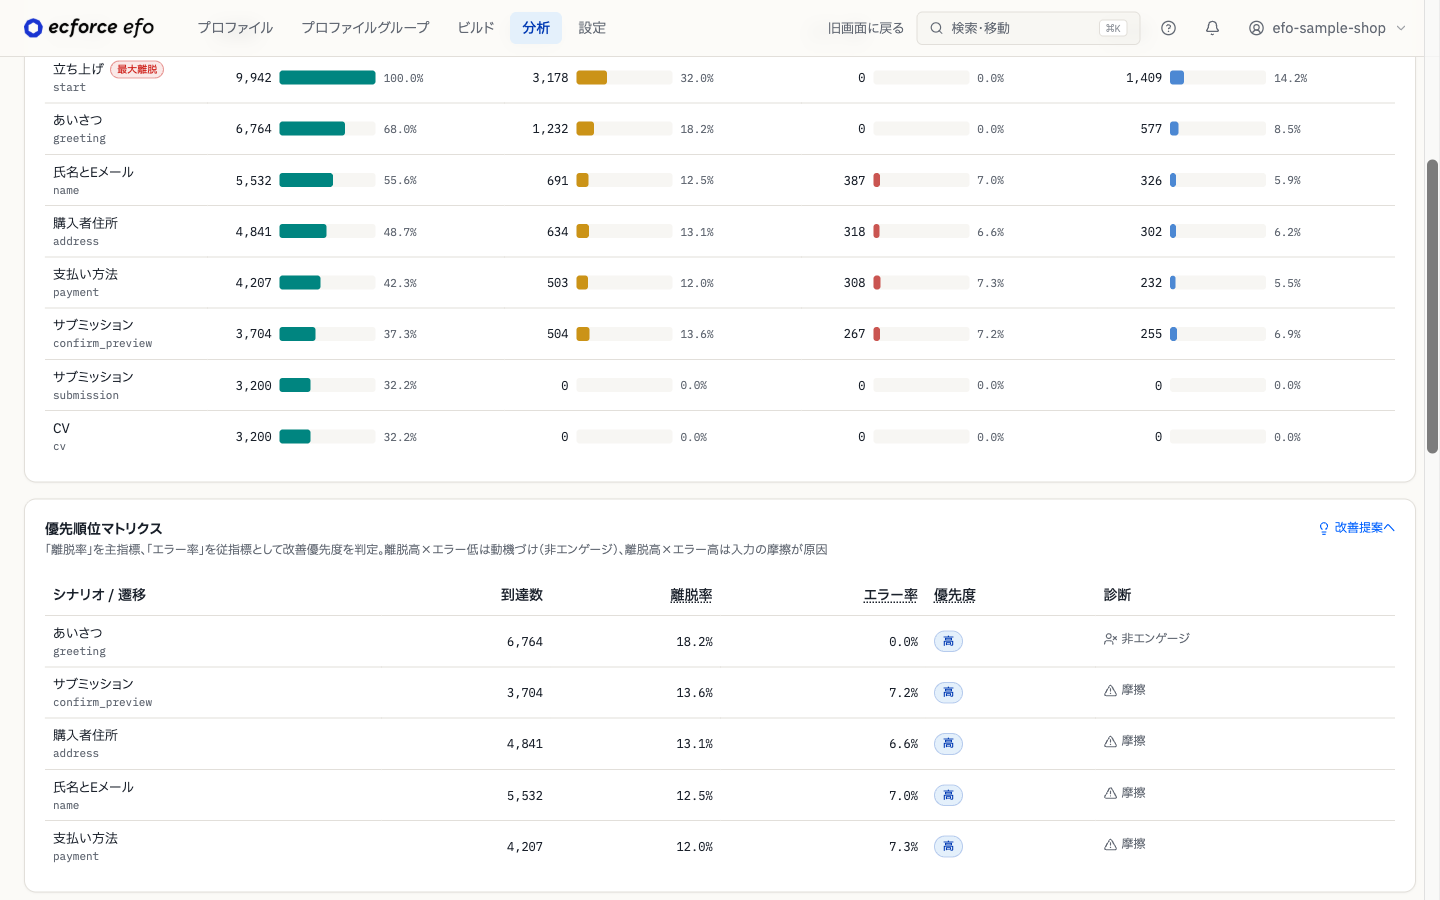Open the notifications bell

1212,28
